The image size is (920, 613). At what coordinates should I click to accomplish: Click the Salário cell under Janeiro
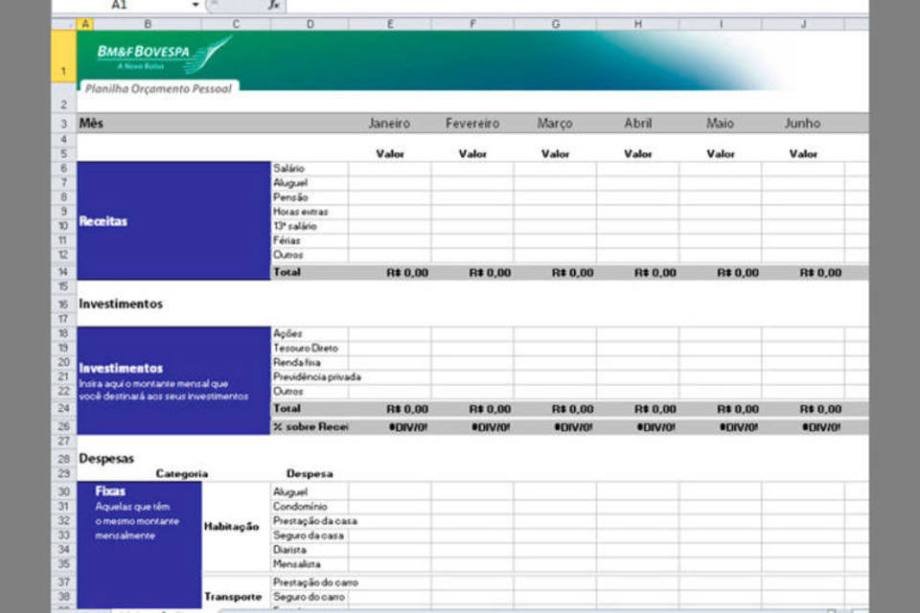click(389, 169)
